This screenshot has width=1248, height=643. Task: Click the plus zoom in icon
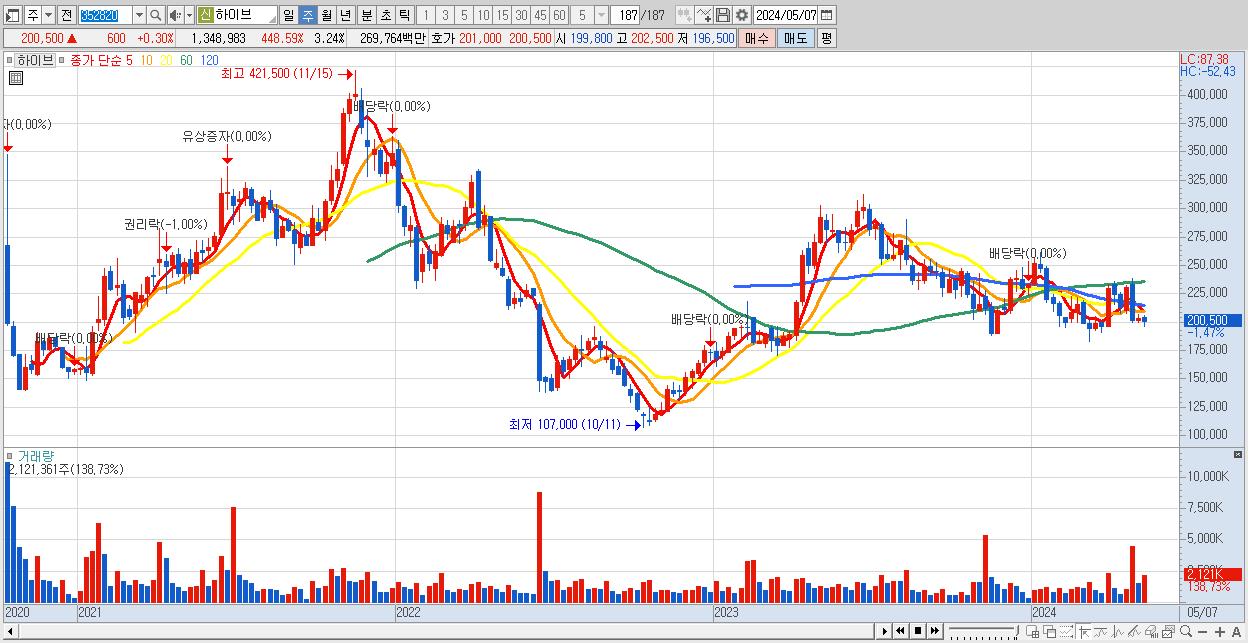[x=1220, y=632]
